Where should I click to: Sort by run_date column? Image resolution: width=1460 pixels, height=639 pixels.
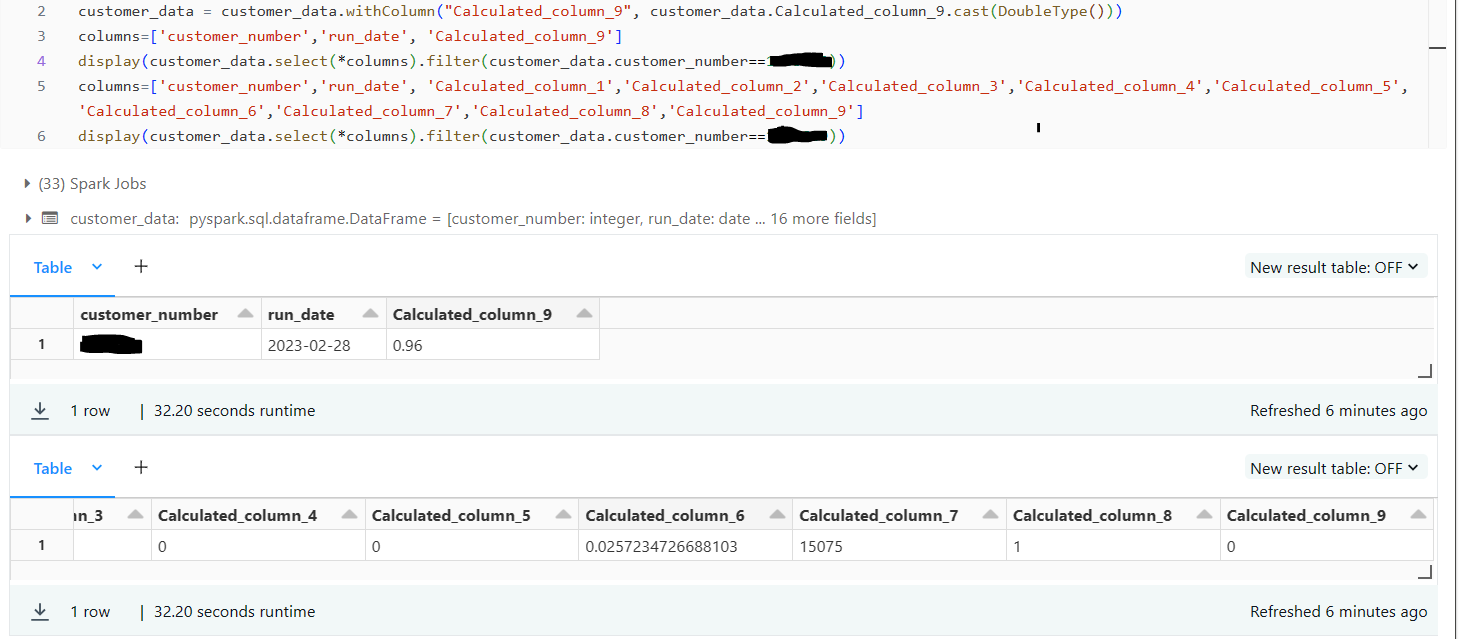point(370,314)
